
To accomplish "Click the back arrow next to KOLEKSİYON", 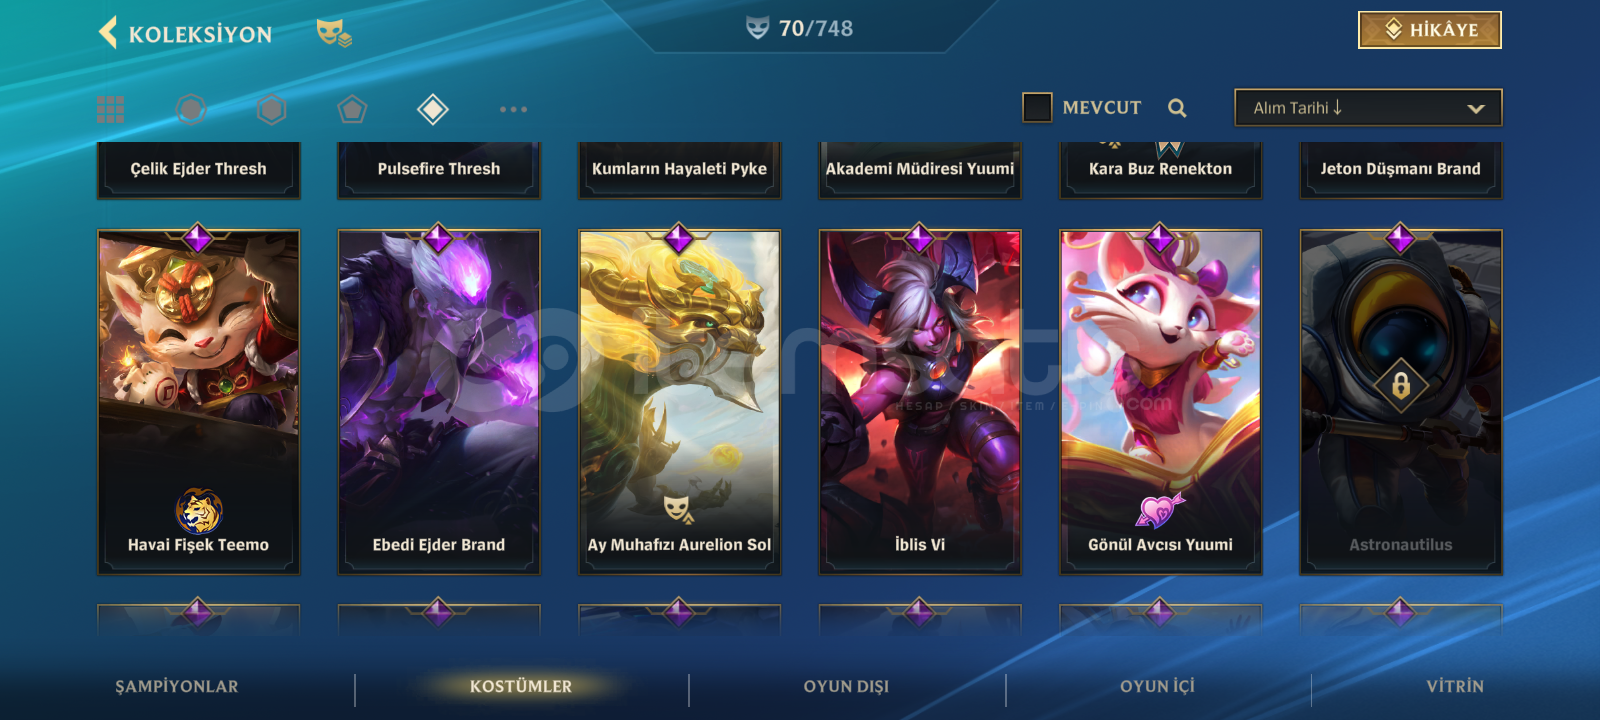I will tap(108, 32).
